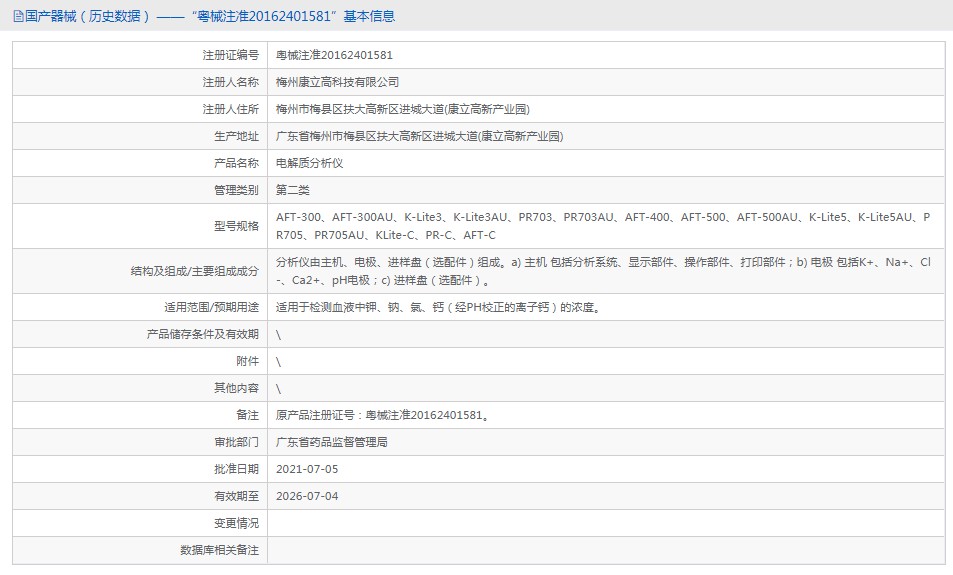Click the 注册人名称 label
Image resolution: width=953 pixels, height=575 pixels.
pos(230,82)
